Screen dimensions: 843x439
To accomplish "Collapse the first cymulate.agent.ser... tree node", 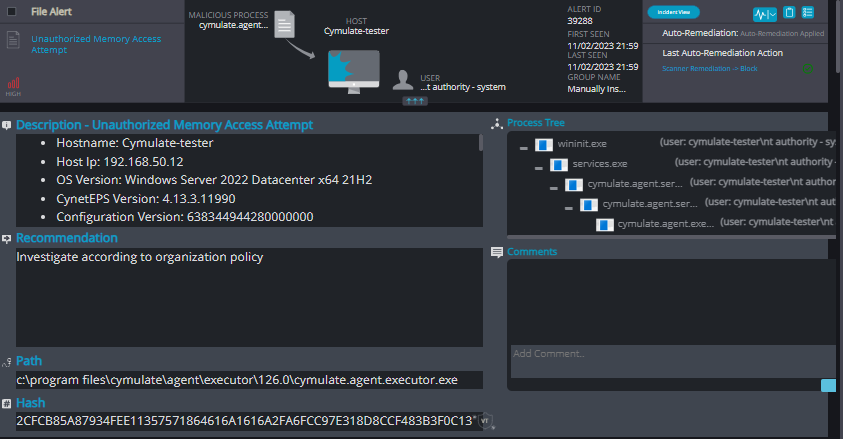I will 553,188.
